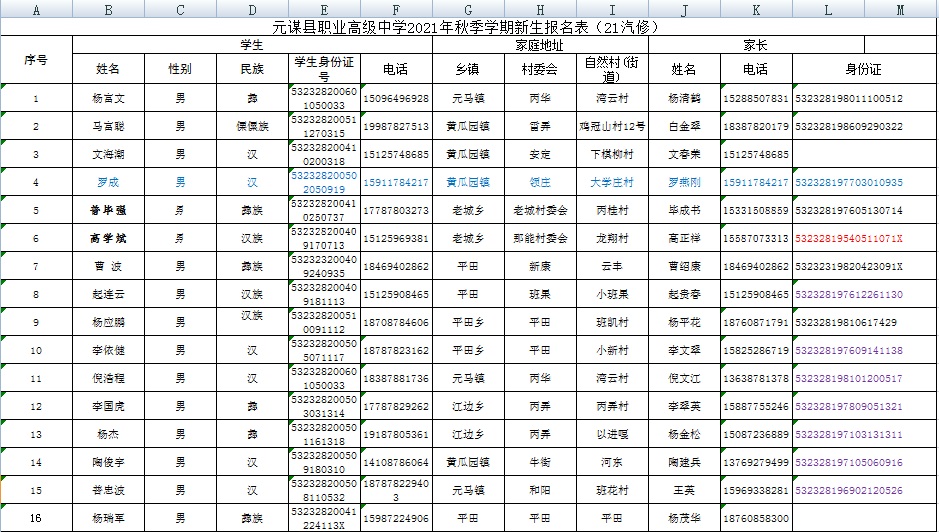
Task: Click student name cell 杨杰
Action: [108, 434]
